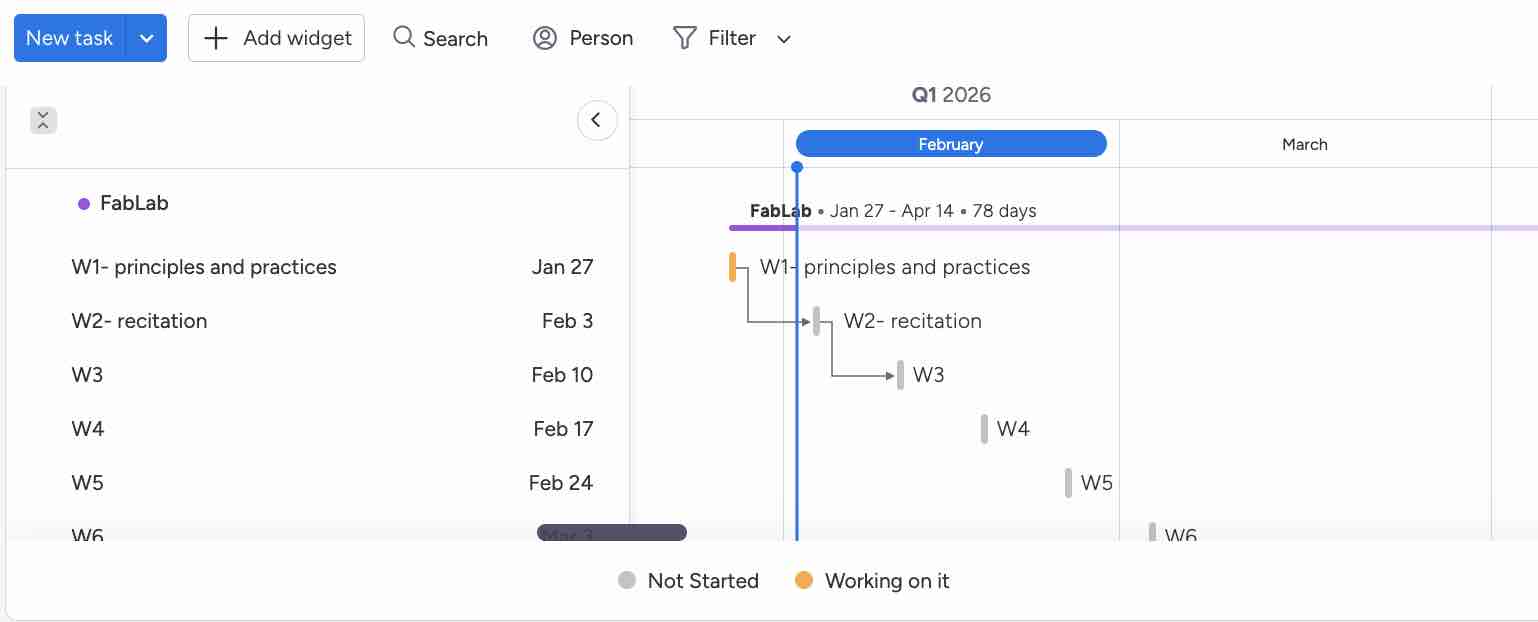Select the February month header
1538x622 pixels.
[x=950, y=144]
